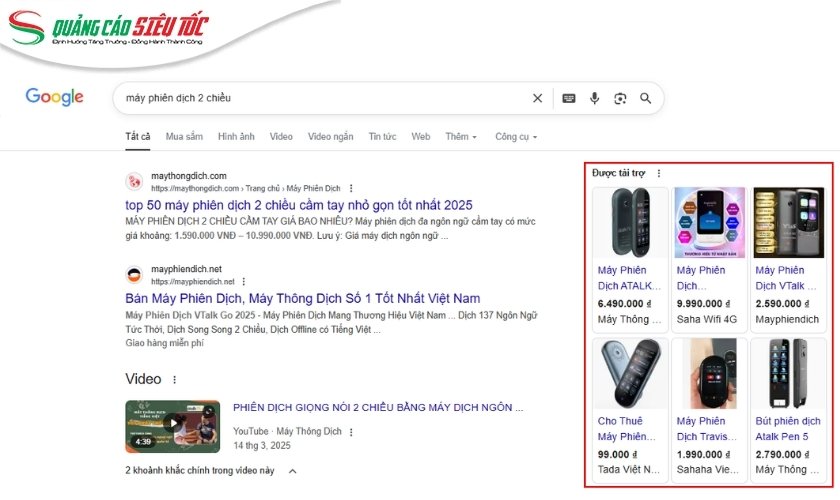
Task: Open Máy Phiên Dịch VTalk sponsored product
Action: point(786,278)
